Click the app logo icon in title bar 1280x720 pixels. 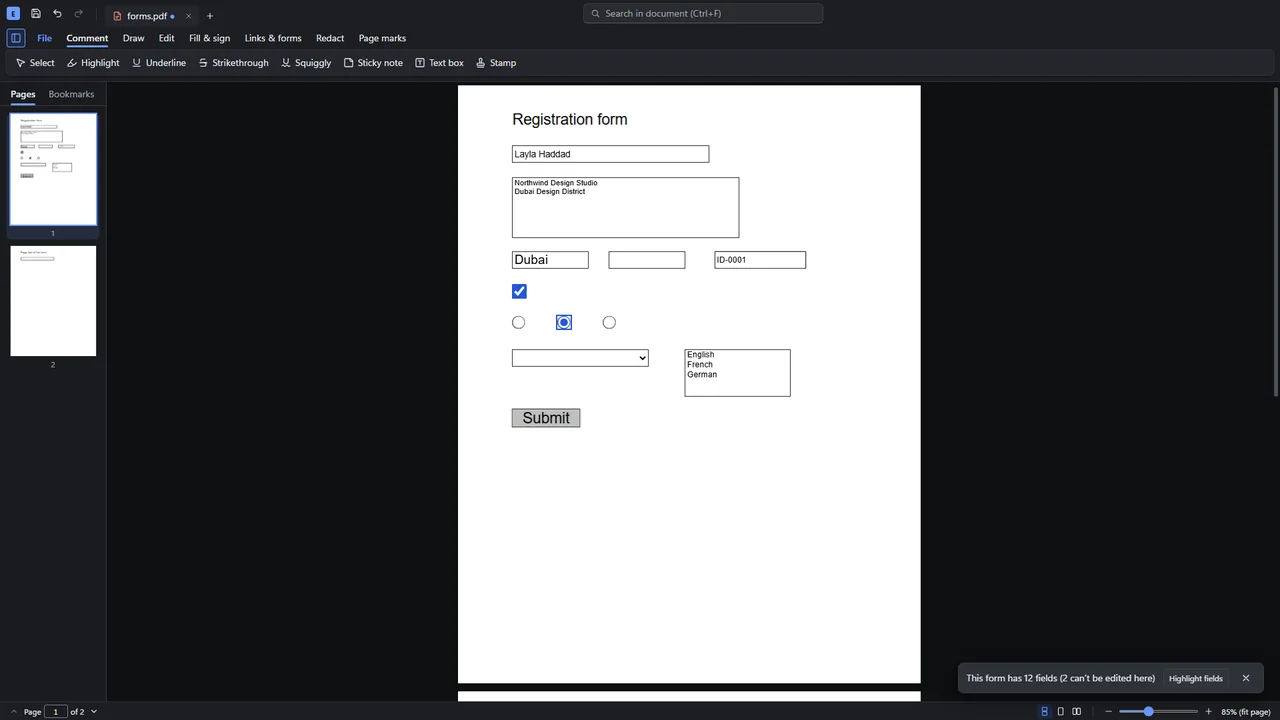[x=14, y=14]
